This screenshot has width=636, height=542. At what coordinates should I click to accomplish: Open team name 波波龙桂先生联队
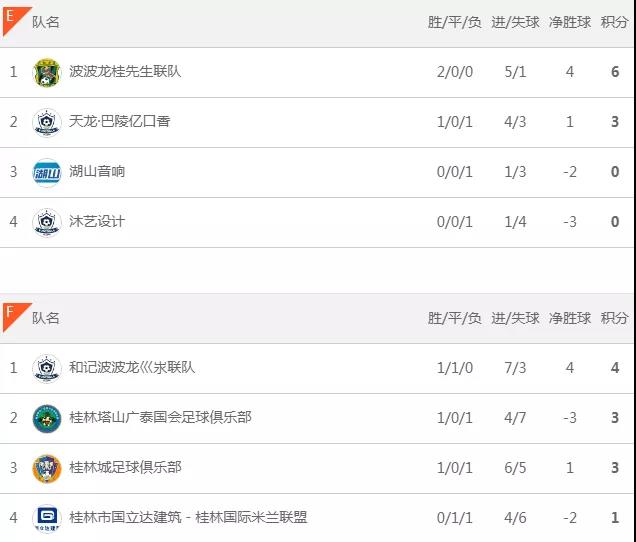click(x=125, y=71)
